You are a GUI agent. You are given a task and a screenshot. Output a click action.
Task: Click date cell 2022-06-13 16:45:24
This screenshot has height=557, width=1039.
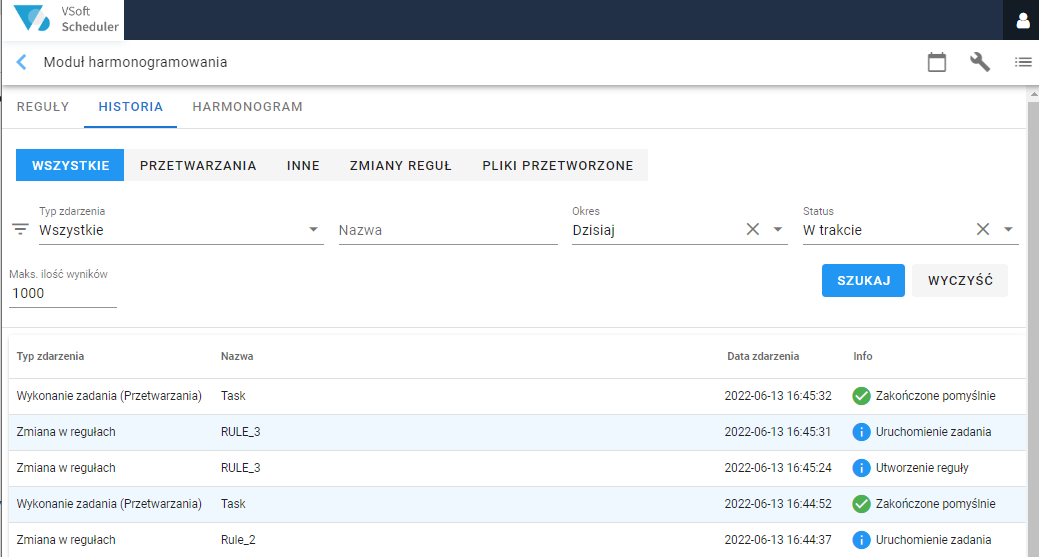[778, 468]
